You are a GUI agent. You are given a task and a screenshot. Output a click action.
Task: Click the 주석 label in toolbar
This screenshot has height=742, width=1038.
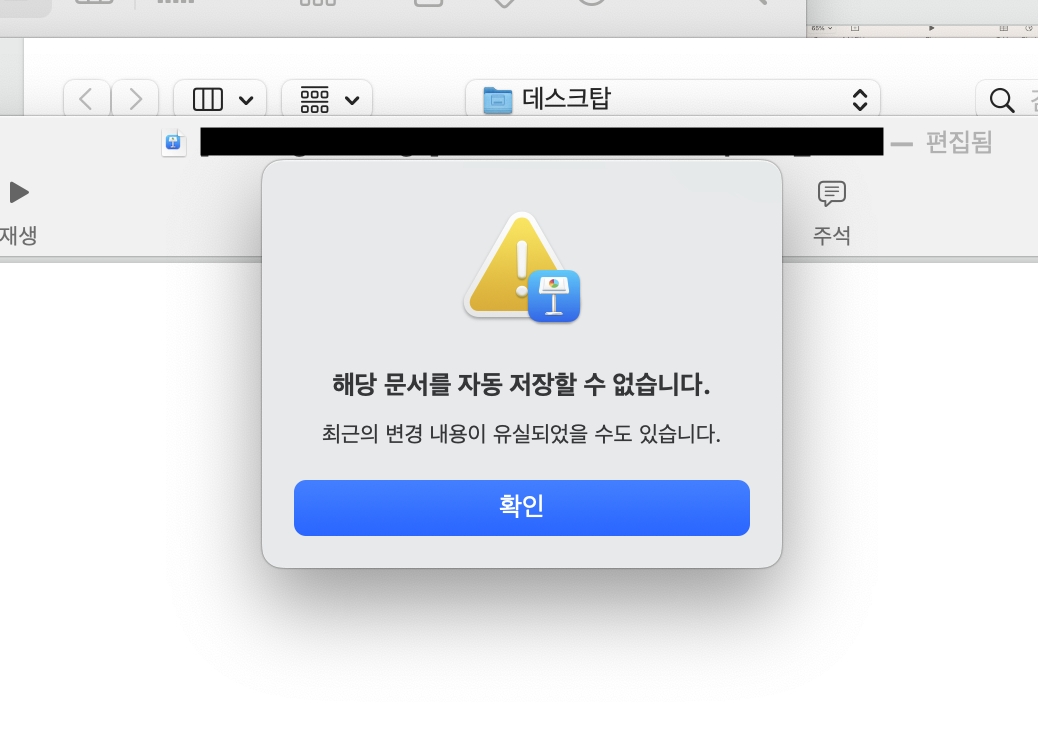831,235
